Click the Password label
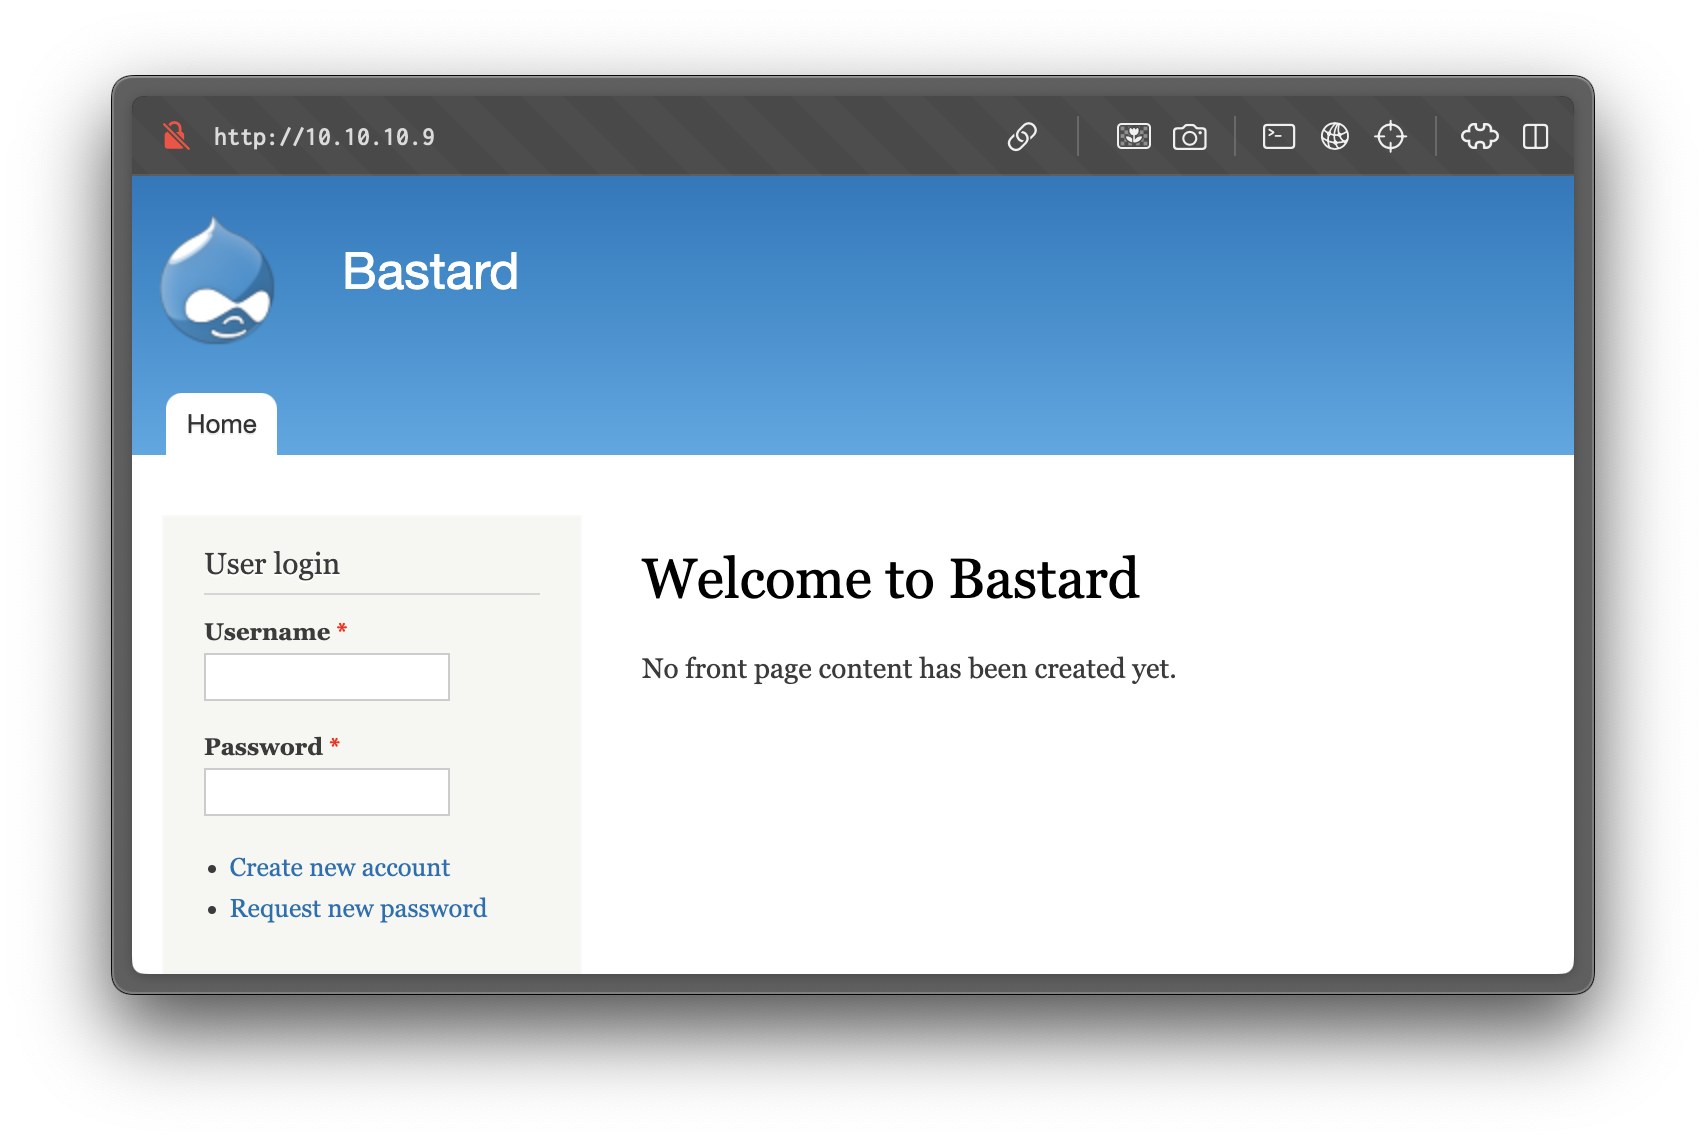The width and height of the screenshot is (1706, 1142). click(263, 747)
